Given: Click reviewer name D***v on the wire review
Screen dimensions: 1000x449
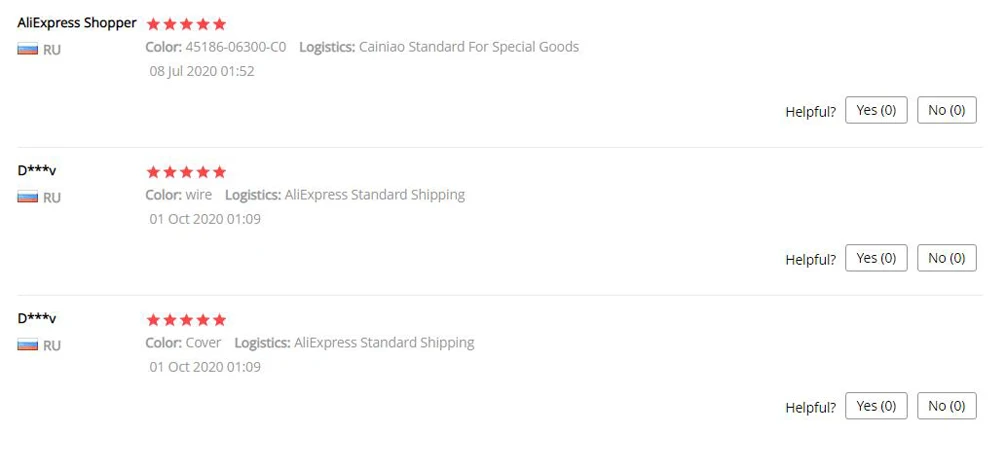Looking at the screenshot, I should [37, 171].
